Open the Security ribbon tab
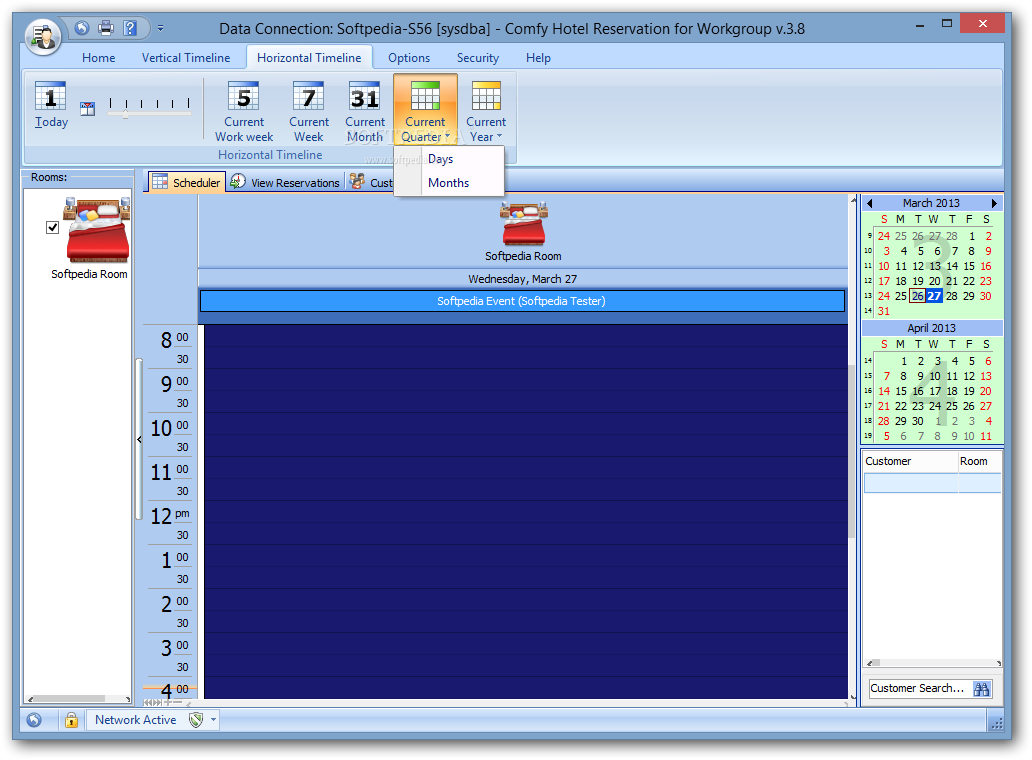 (478, 58)
